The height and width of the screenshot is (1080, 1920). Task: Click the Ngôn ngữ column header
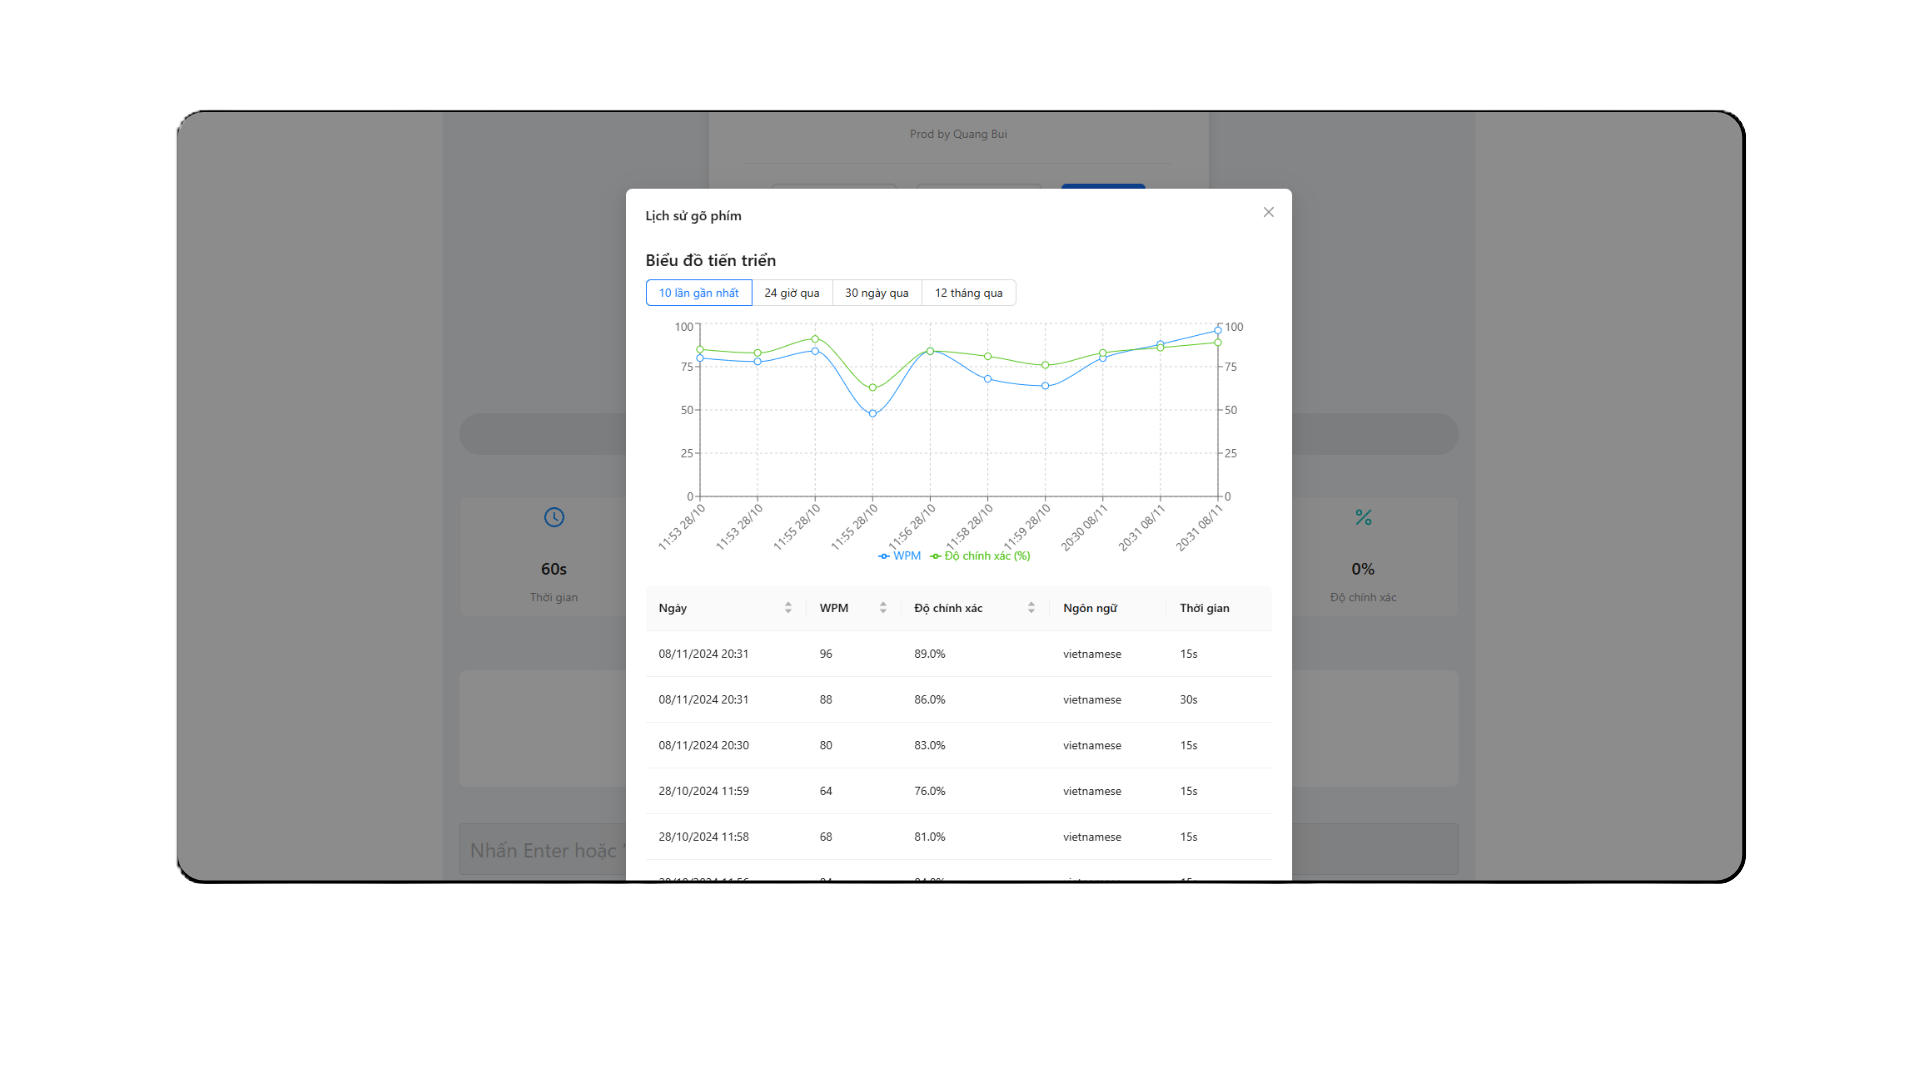coord(1090,608)
